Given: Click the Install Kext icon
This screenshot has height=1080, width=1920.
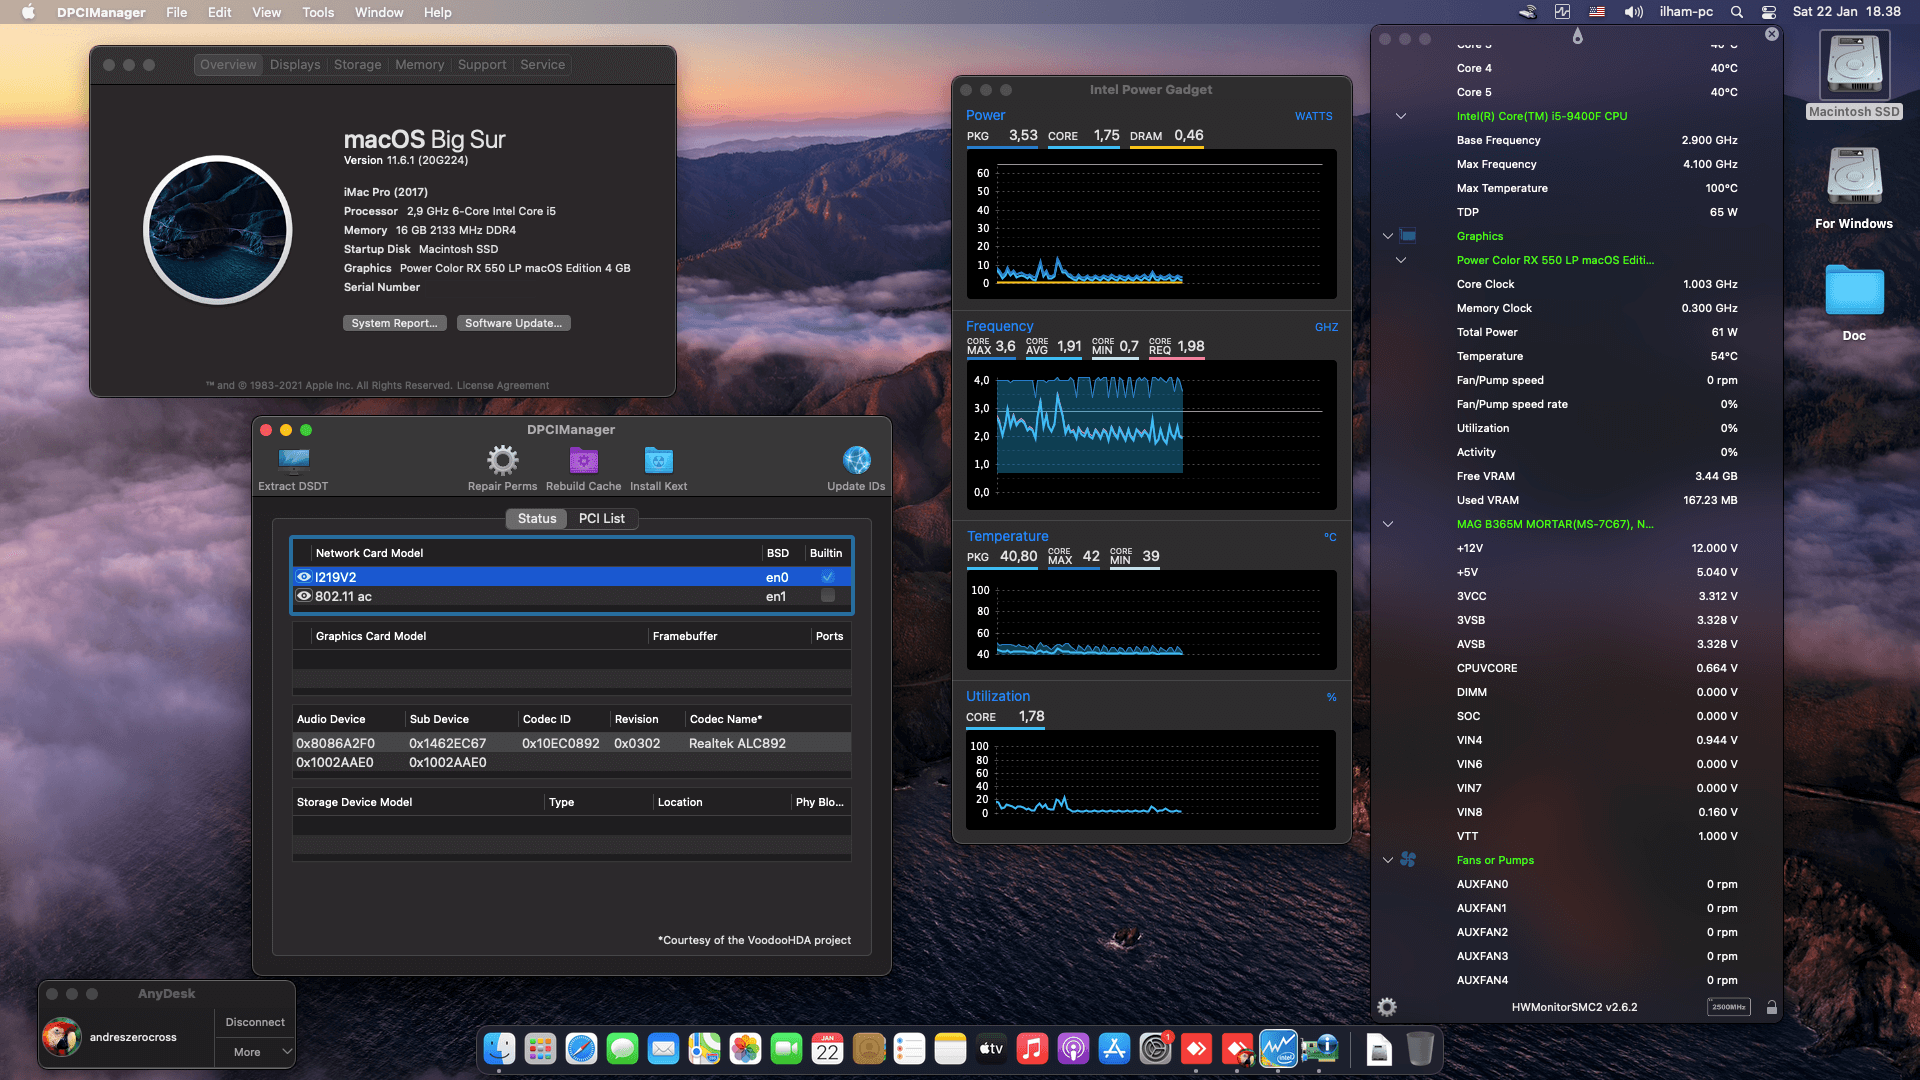Looking at the screenshot, I should (x=658, y=460).
